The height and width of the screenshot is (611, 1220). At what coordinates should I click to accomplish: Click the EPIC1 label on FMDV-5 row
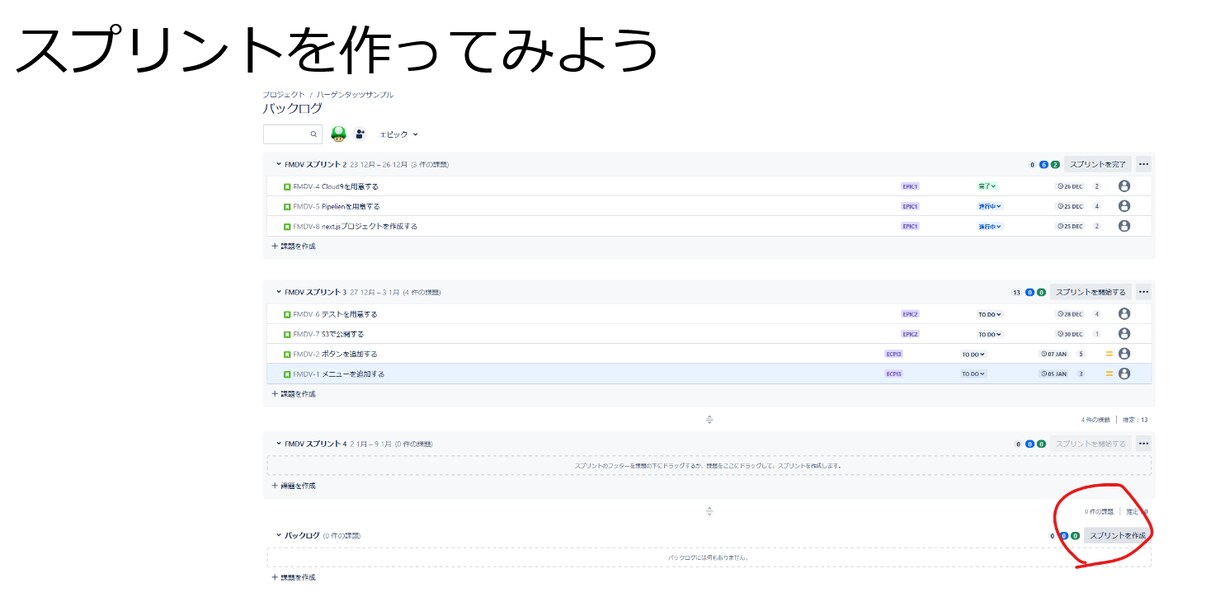[910, 206]
